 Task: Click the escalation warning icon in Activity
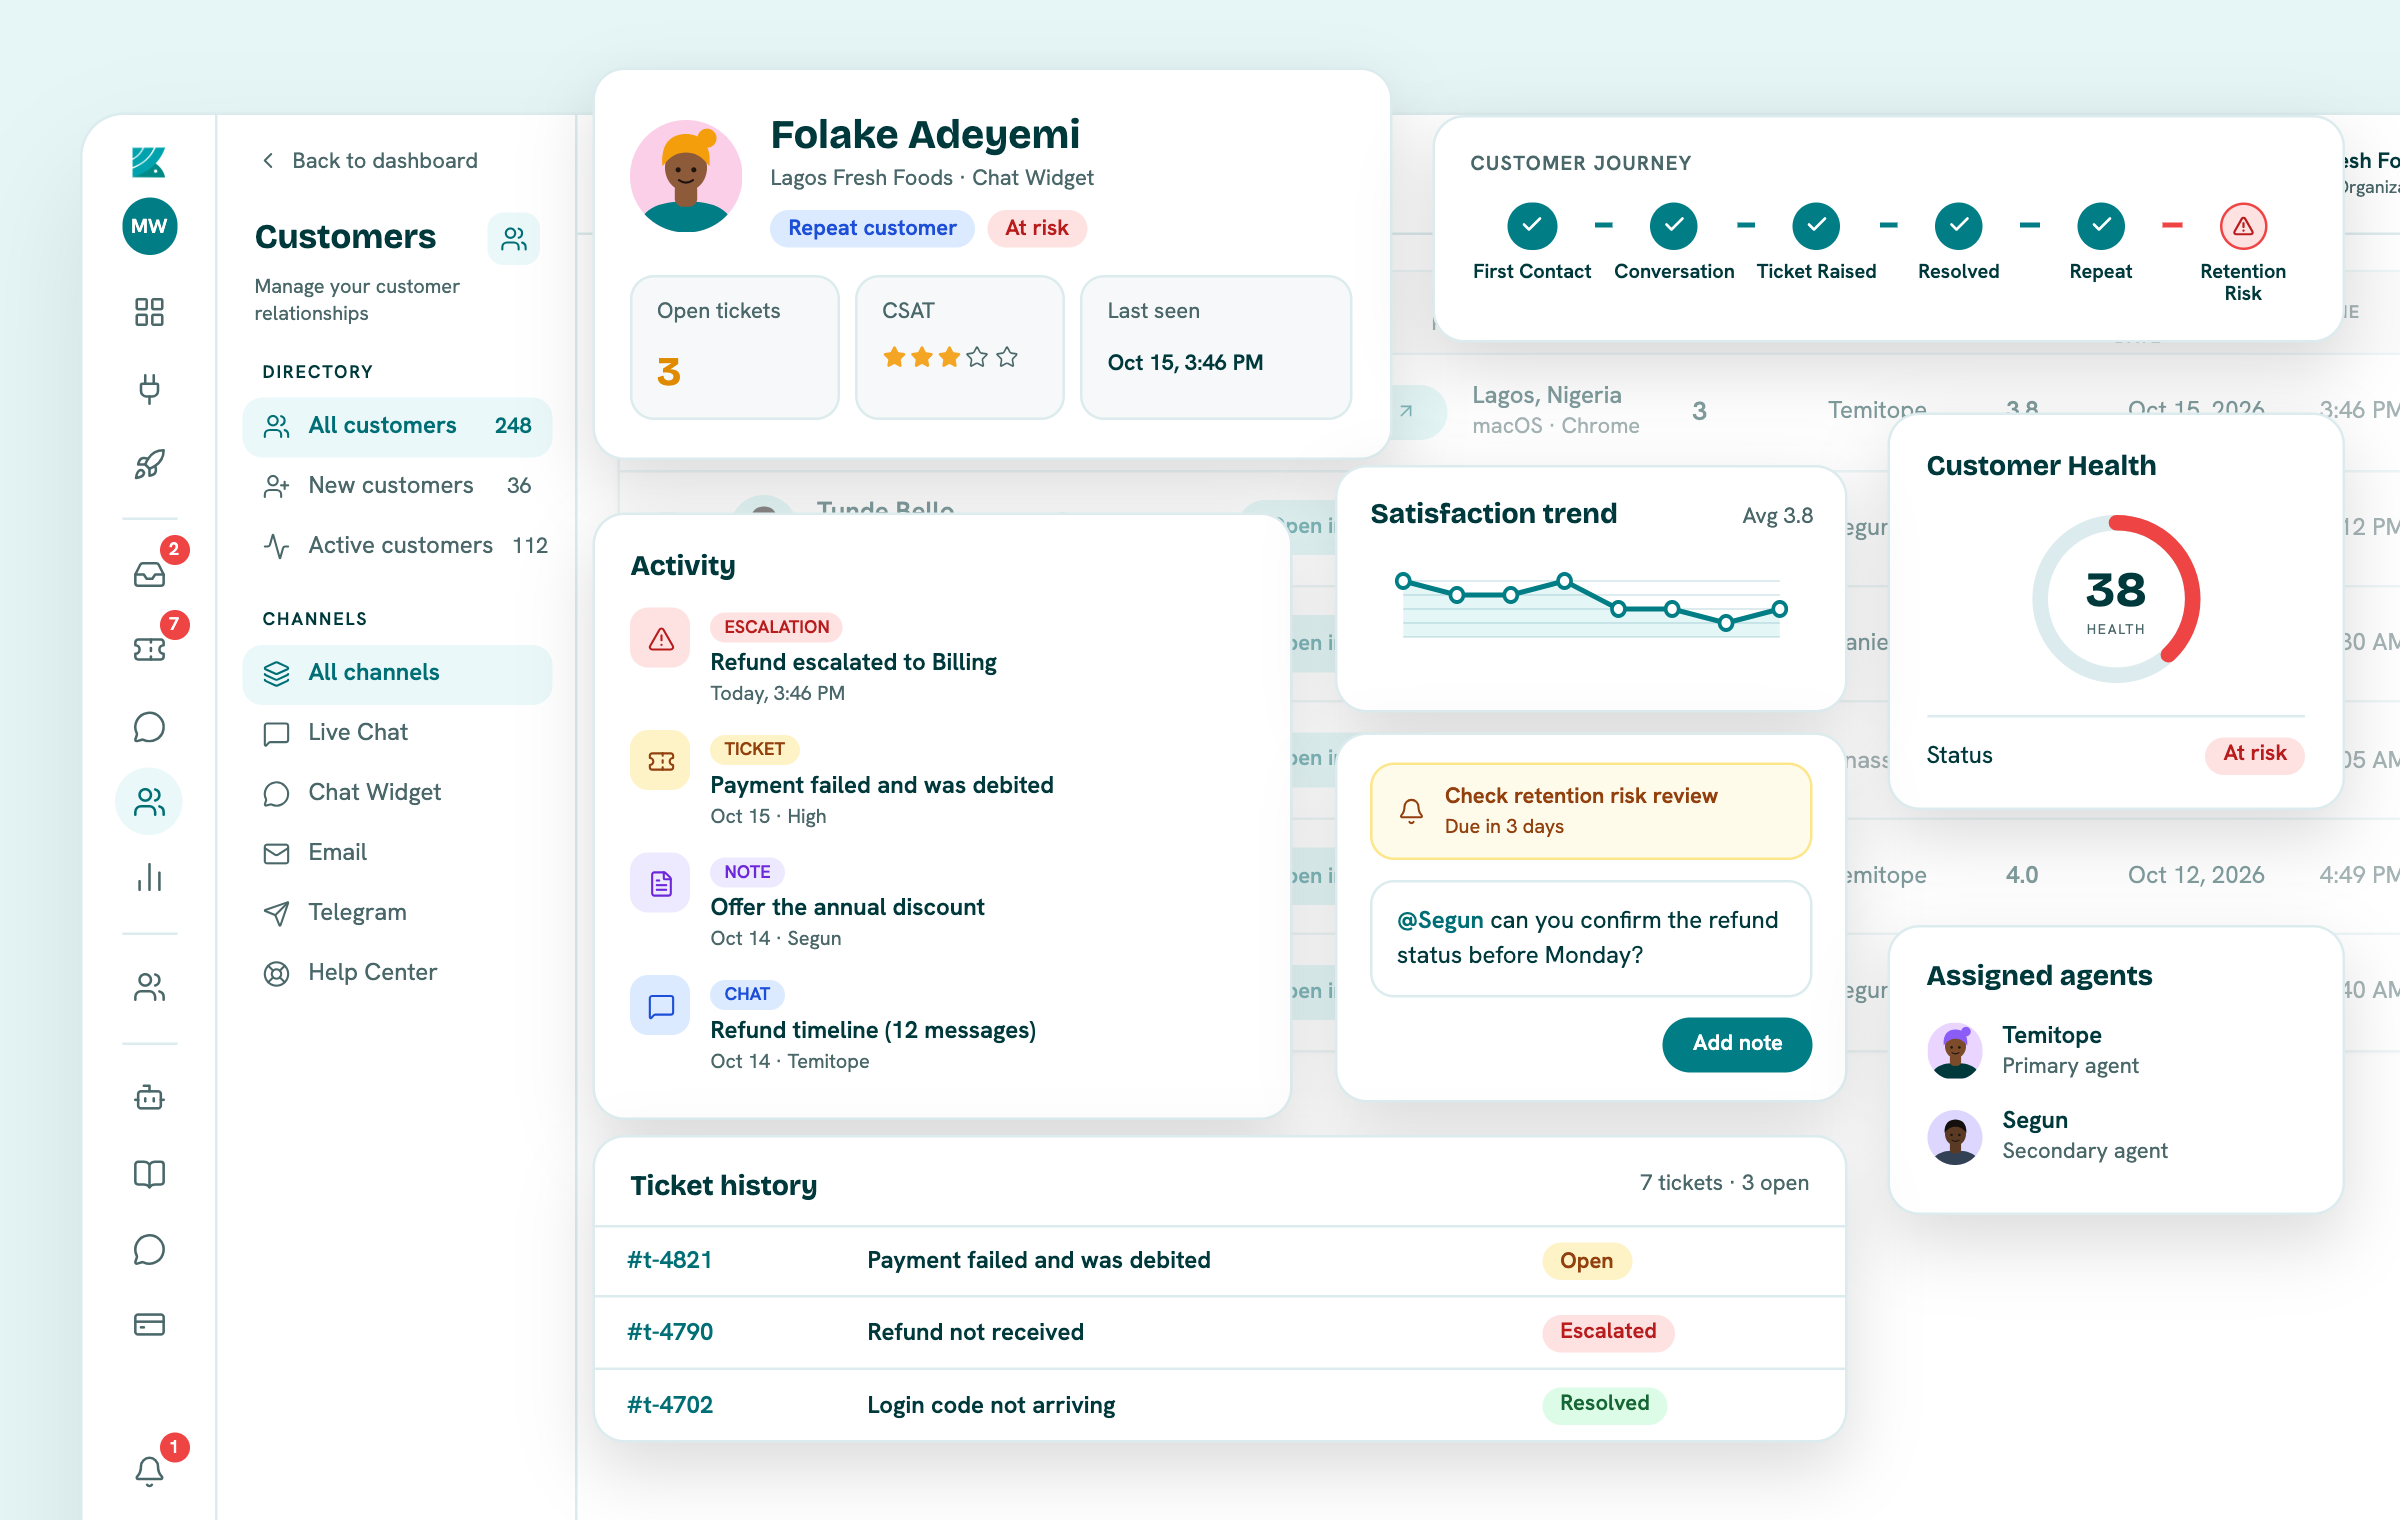pyautogui.click(x=660, y=638)
